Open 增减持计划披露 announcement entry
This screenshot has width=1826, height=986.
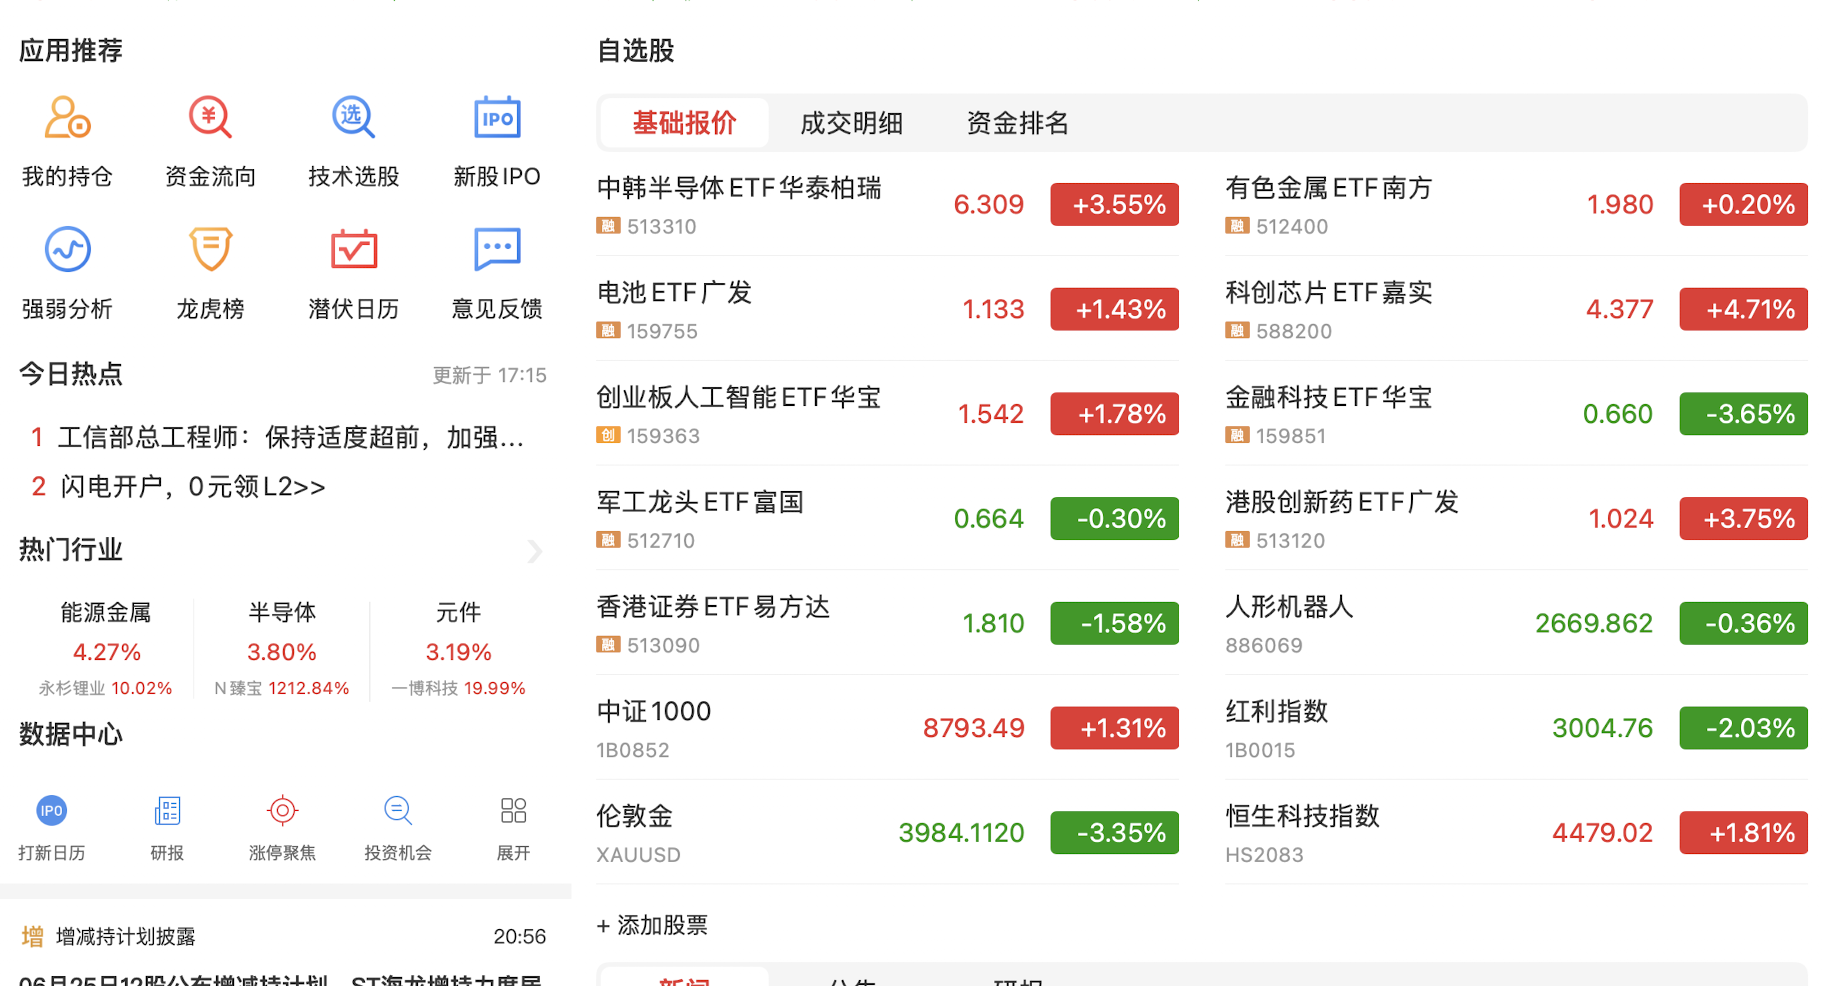tap(283, 936)
